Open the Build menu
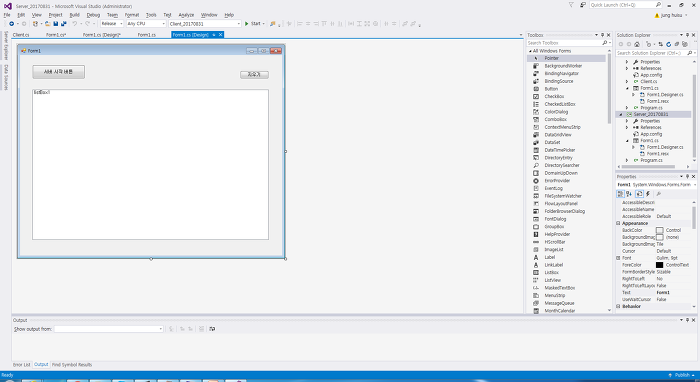 (75, 15)
